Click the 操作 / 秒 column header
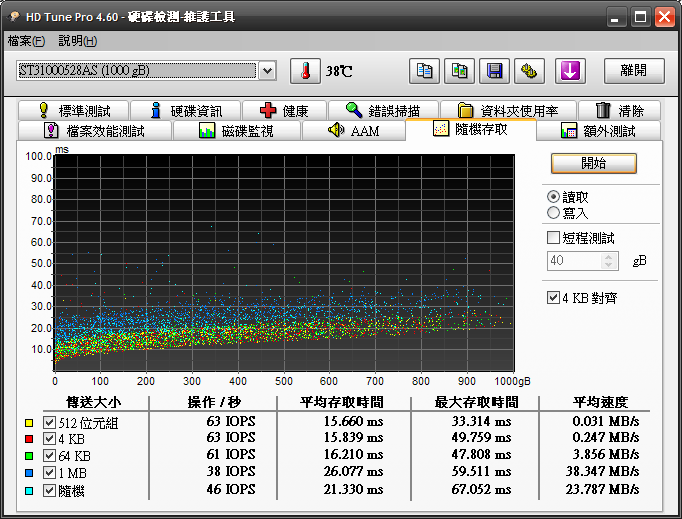Image resolution: width=682 pixels, height=519 pixels. point(214,402)
